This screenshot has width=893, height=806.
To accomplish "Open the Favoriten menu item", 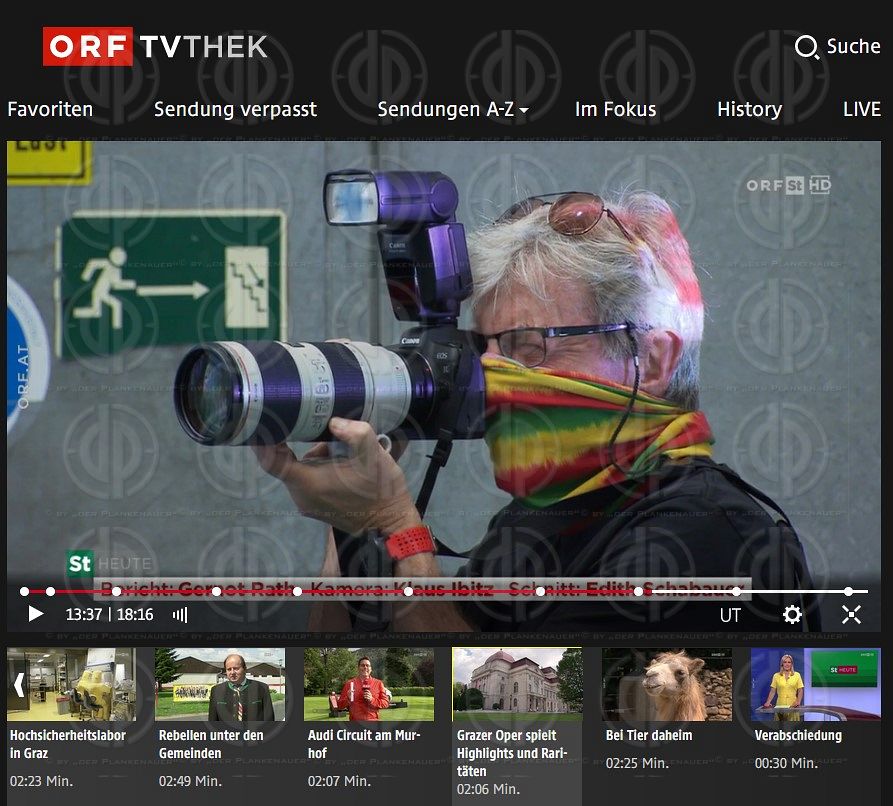I will click(x=50, y=109).
